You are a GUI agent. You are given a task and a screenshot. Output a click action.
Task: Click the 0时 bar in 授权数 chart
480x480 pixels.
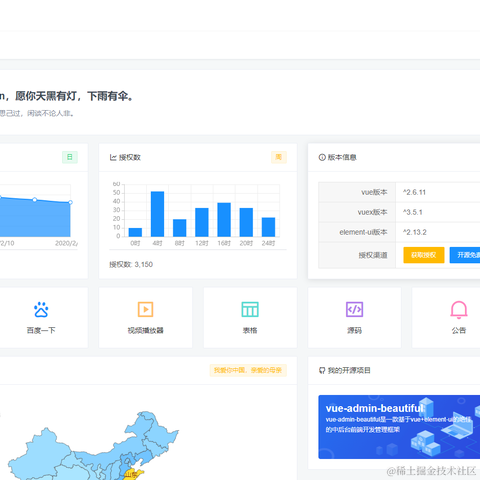pos(135,232)
